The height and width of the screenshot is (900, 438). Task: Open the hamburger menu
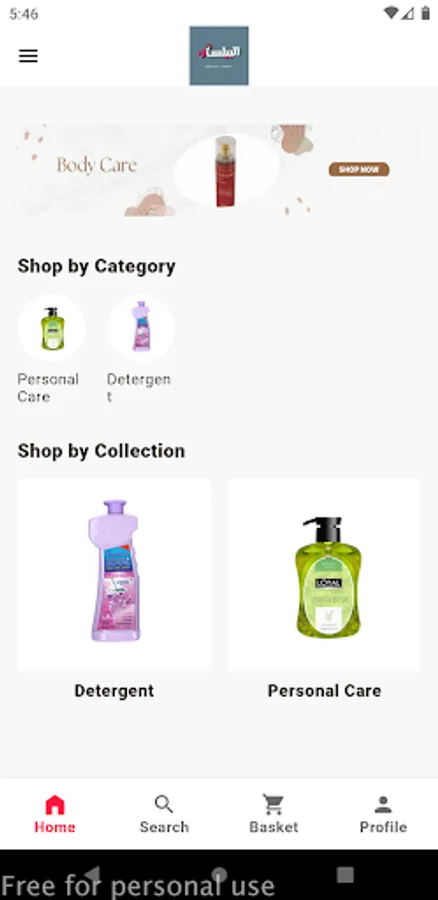point(28,56)
